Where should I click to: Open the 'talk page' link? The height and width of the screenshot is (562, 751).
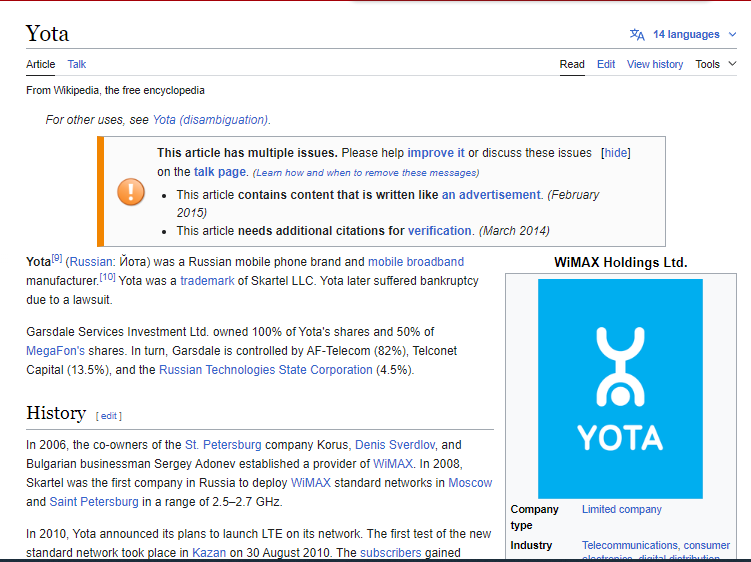(x=219, y=172)
